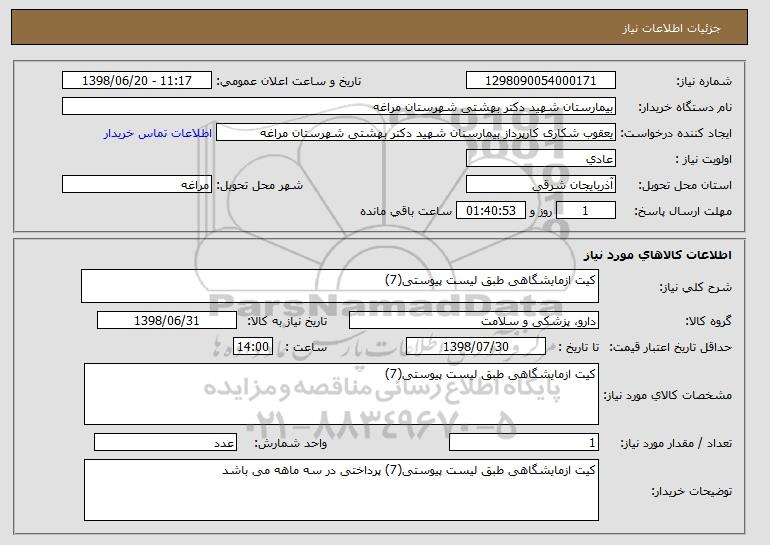
Task: Click the مشخصات کالای مورد نیاز label
Action: pos(668,395)
